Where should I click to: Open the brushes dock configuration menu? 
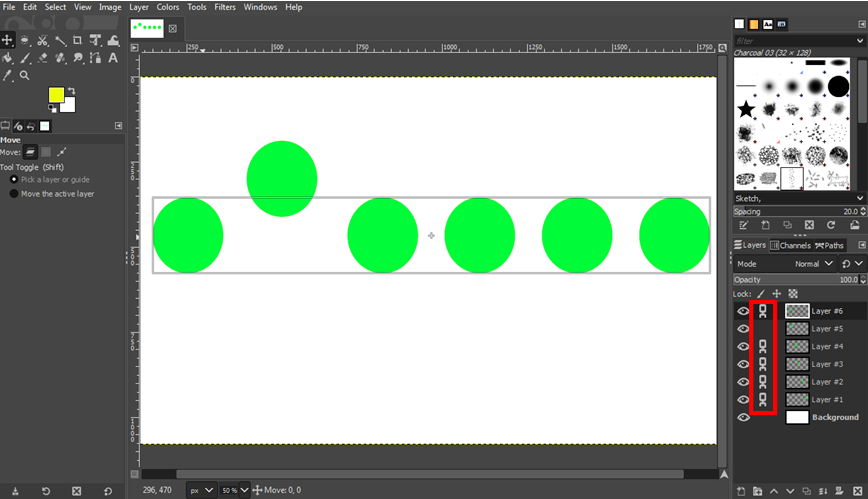point(862,24)
